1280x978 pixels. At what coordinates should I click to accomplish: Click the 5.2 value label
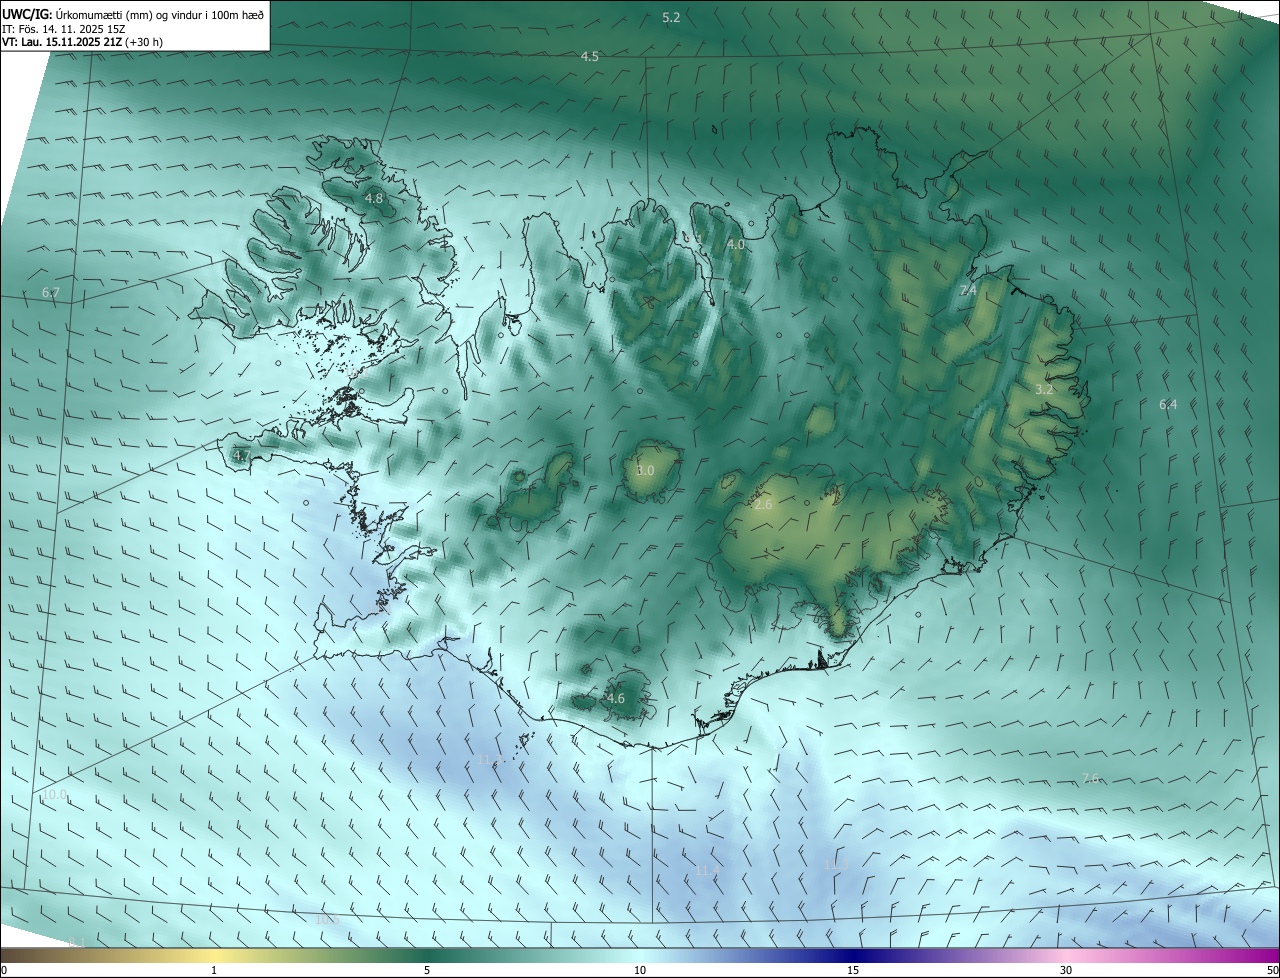pyautogui.click(x=671, y=18)
